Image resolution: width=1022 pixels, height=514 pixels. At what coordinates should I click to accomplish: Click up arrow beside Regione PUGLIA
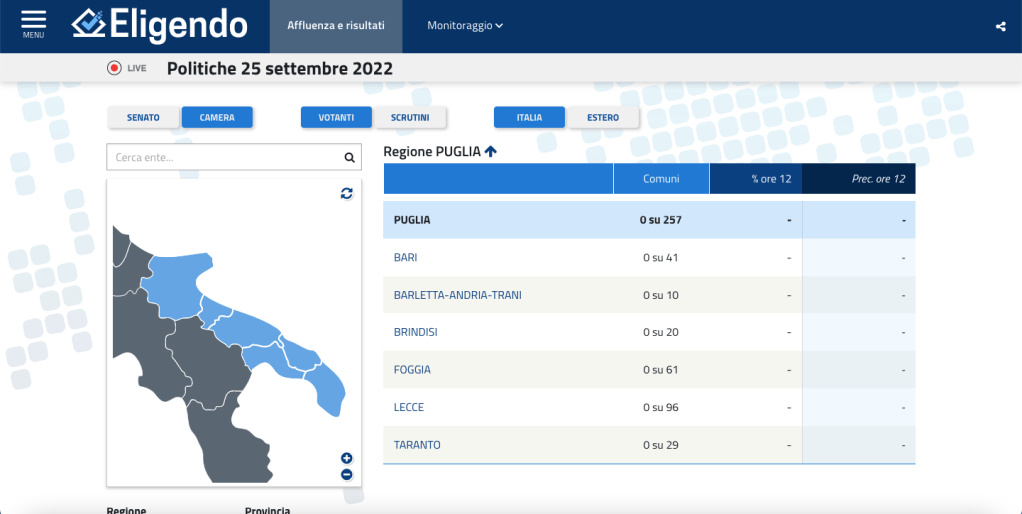tap(491, 152)
